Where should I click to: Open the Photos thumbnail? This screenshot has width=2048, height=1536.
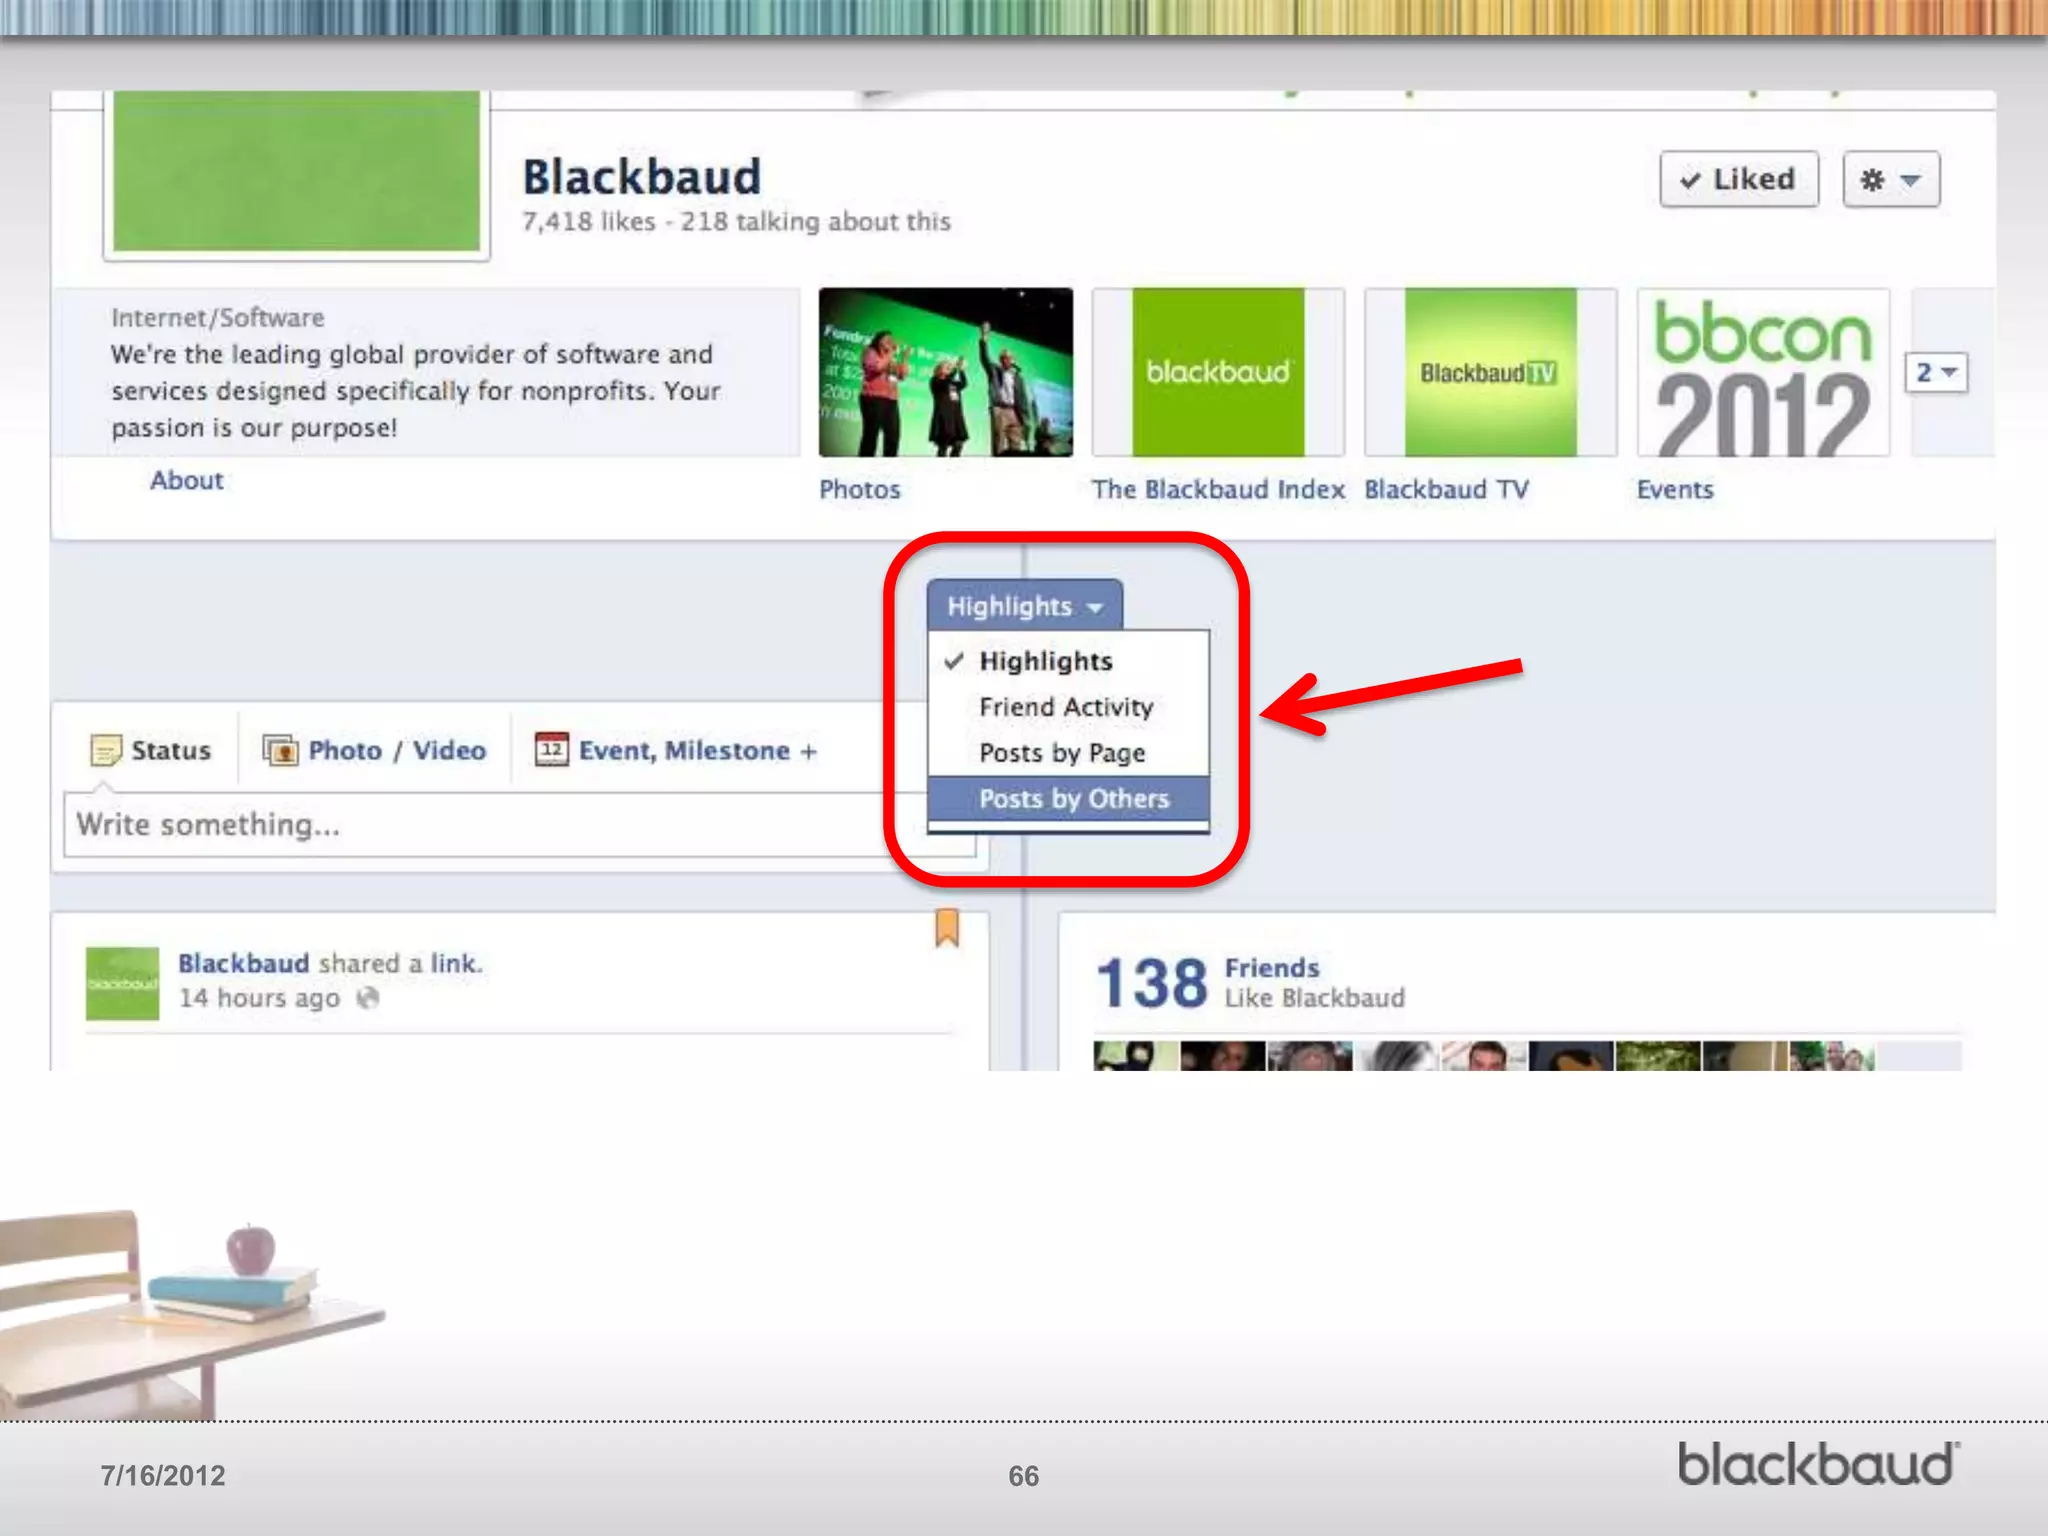tap(945, 373)
